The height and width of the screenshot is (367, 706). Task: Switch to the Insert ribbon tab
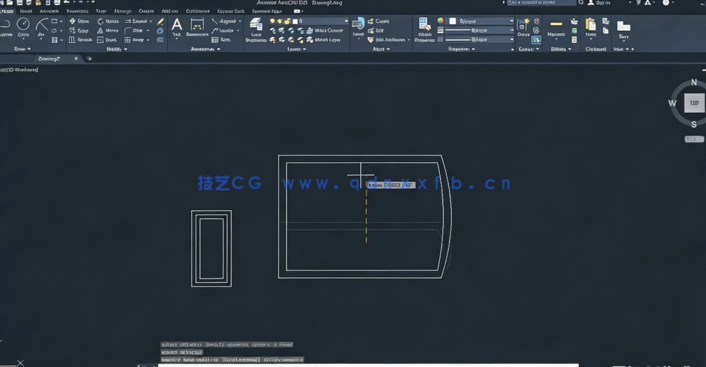(x=26, y=11)
